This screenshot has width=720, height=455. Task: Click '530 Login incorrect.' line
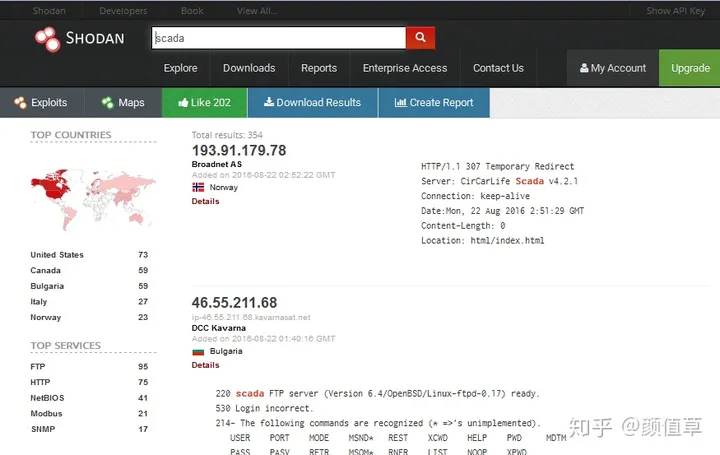264,408
